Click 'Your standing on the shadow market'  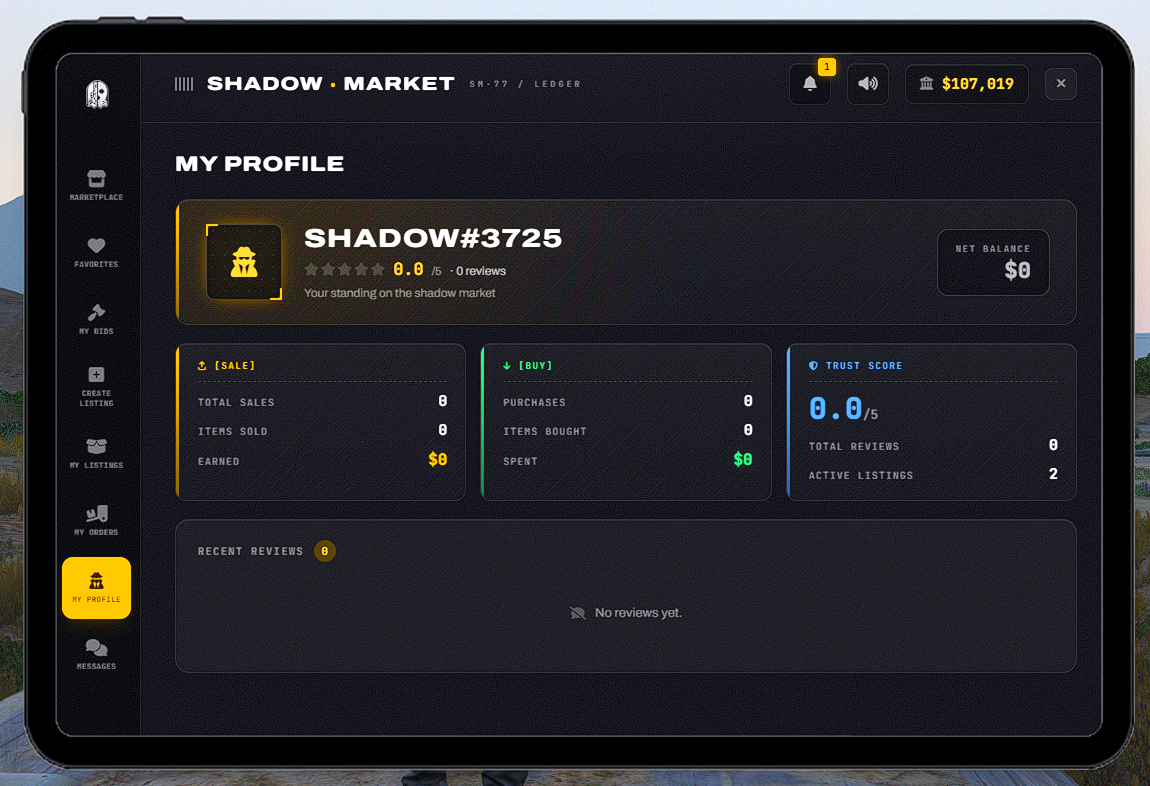(400, 293)
